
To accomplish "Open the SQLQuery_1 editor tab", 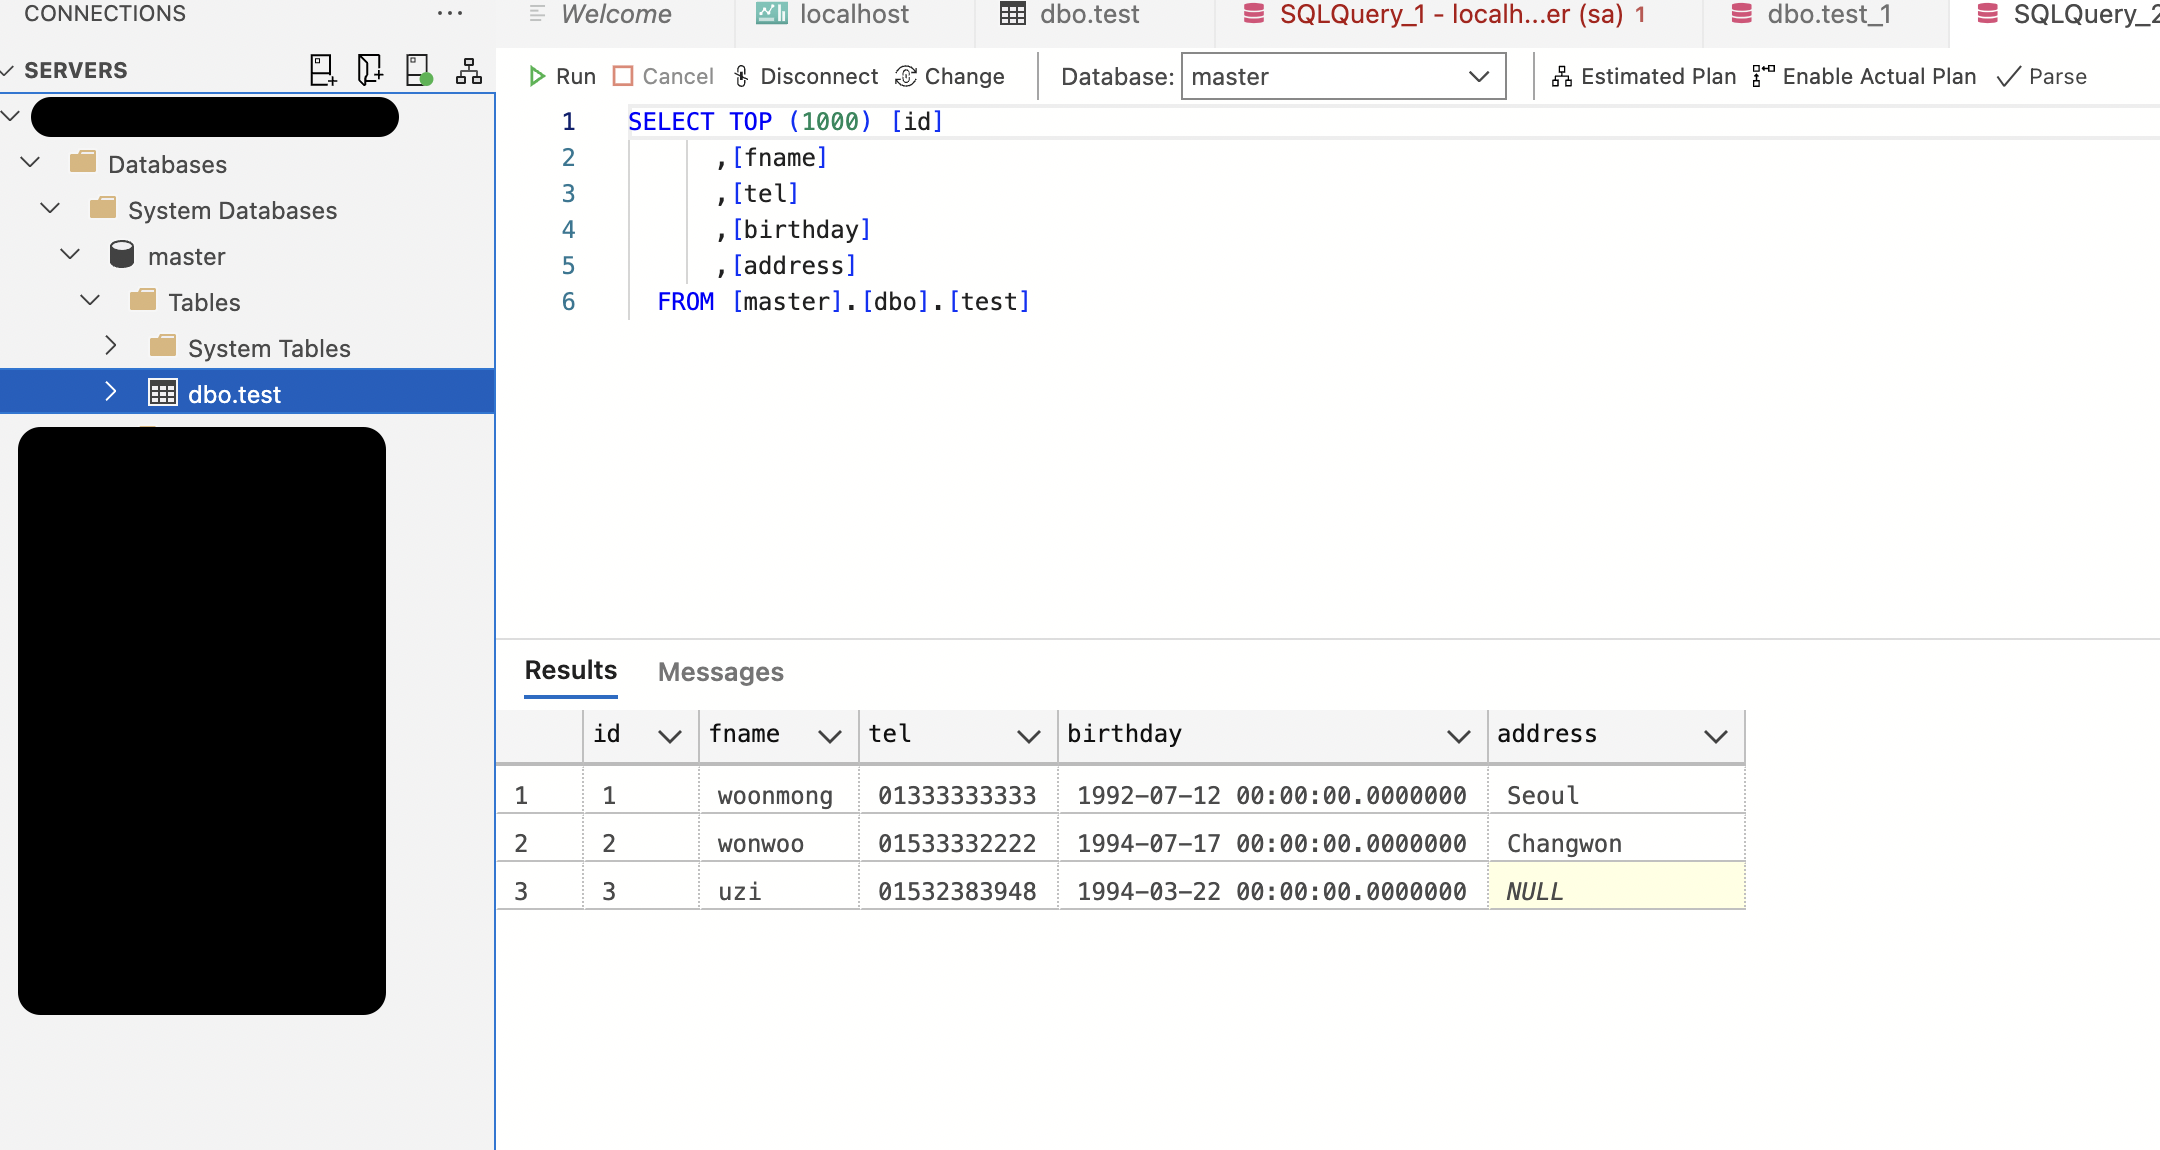I will coord(1448,15).
